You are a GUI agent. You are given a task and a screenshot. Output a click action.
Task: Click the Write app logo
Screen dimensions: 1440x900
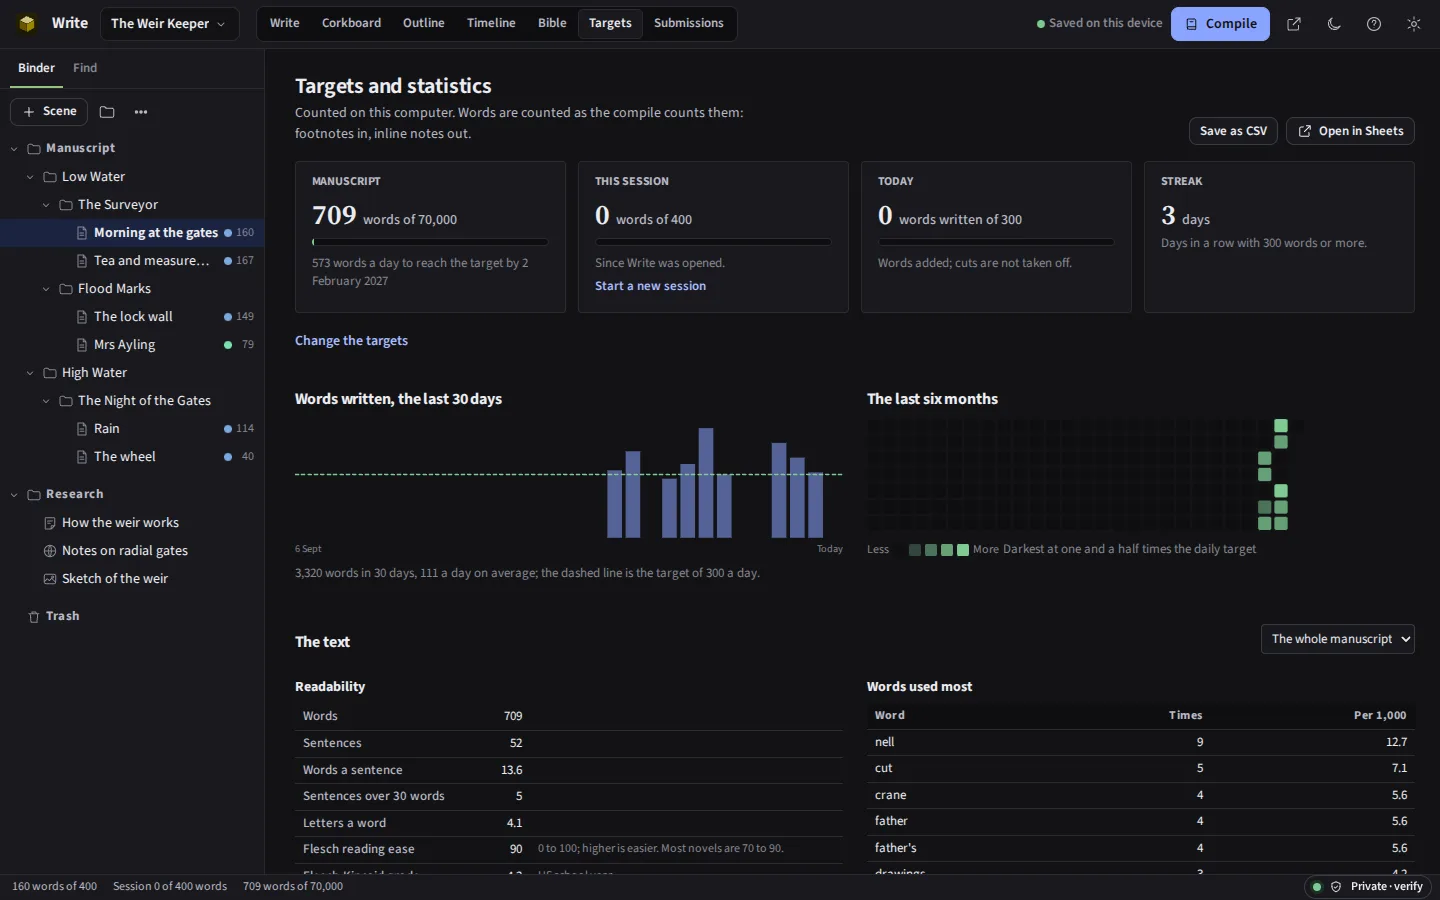(x=27, y=23)
